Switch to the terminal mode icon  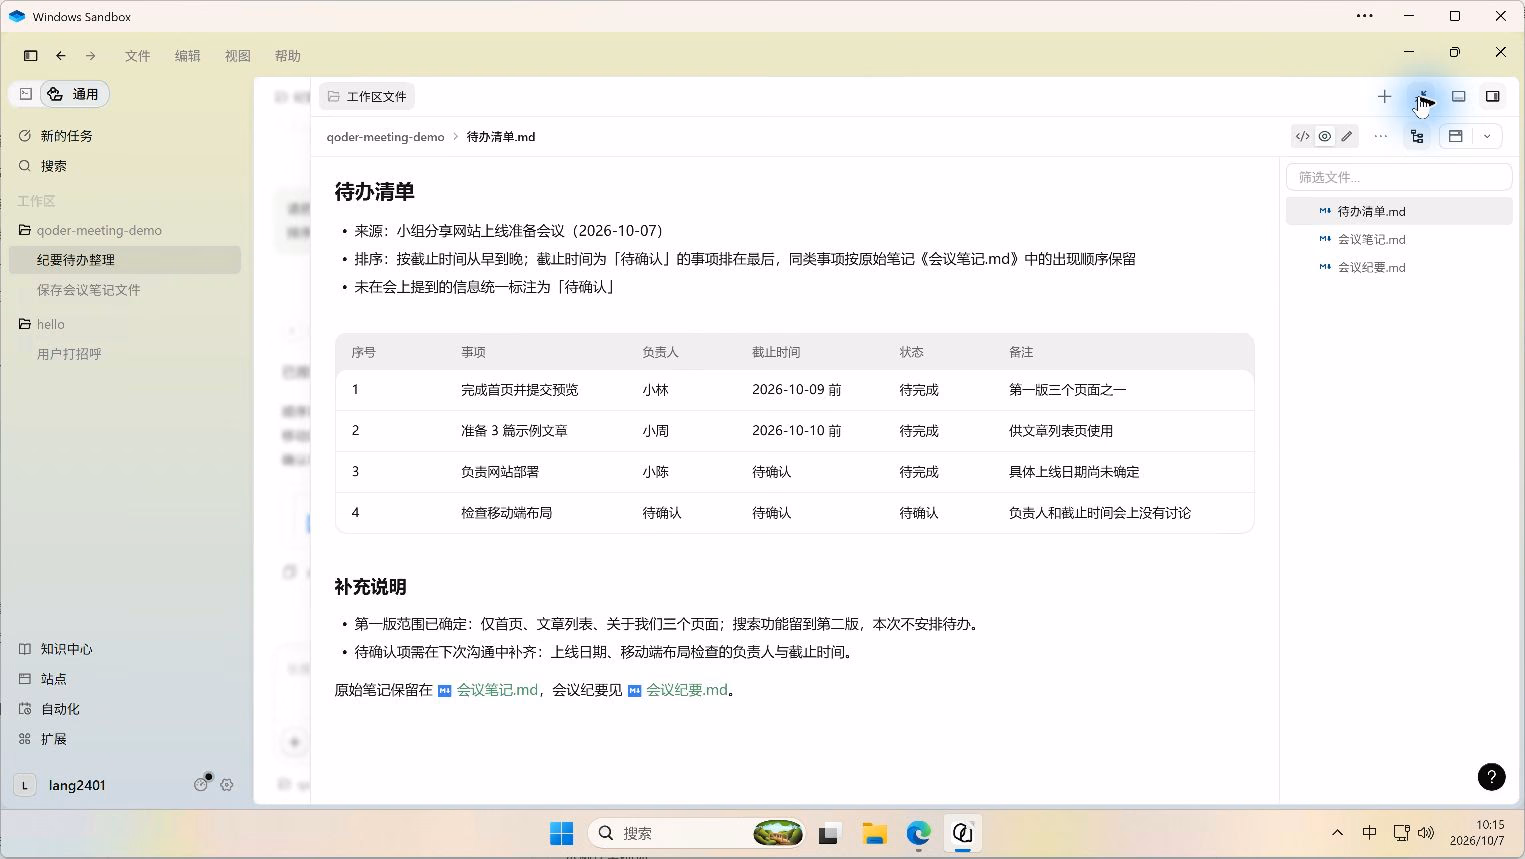point(26,94)
